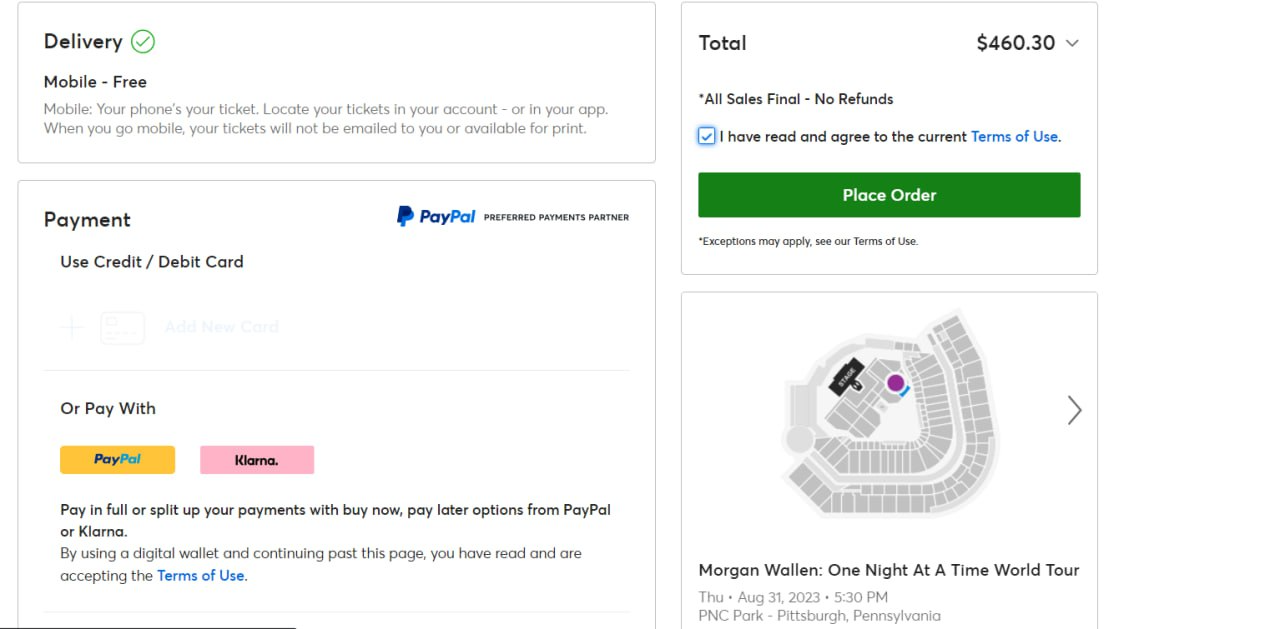This screenshot has height=629, width=1280.
Task: Select the Mobile - Free delivery option
Action: coord(95,82)
